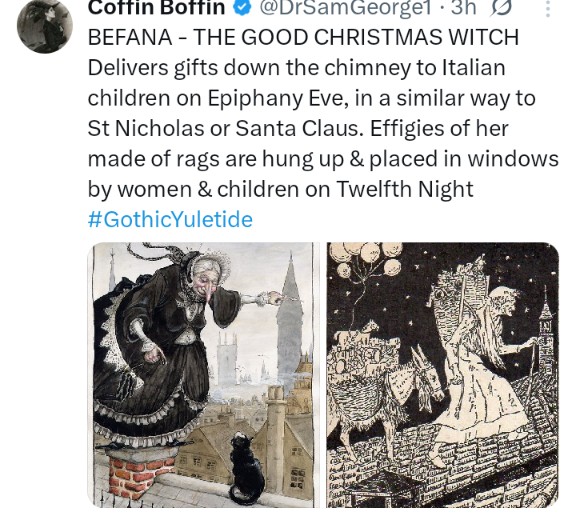
Task: Click the blue verified badge checkmark
Action: click(x=243, y=8)
